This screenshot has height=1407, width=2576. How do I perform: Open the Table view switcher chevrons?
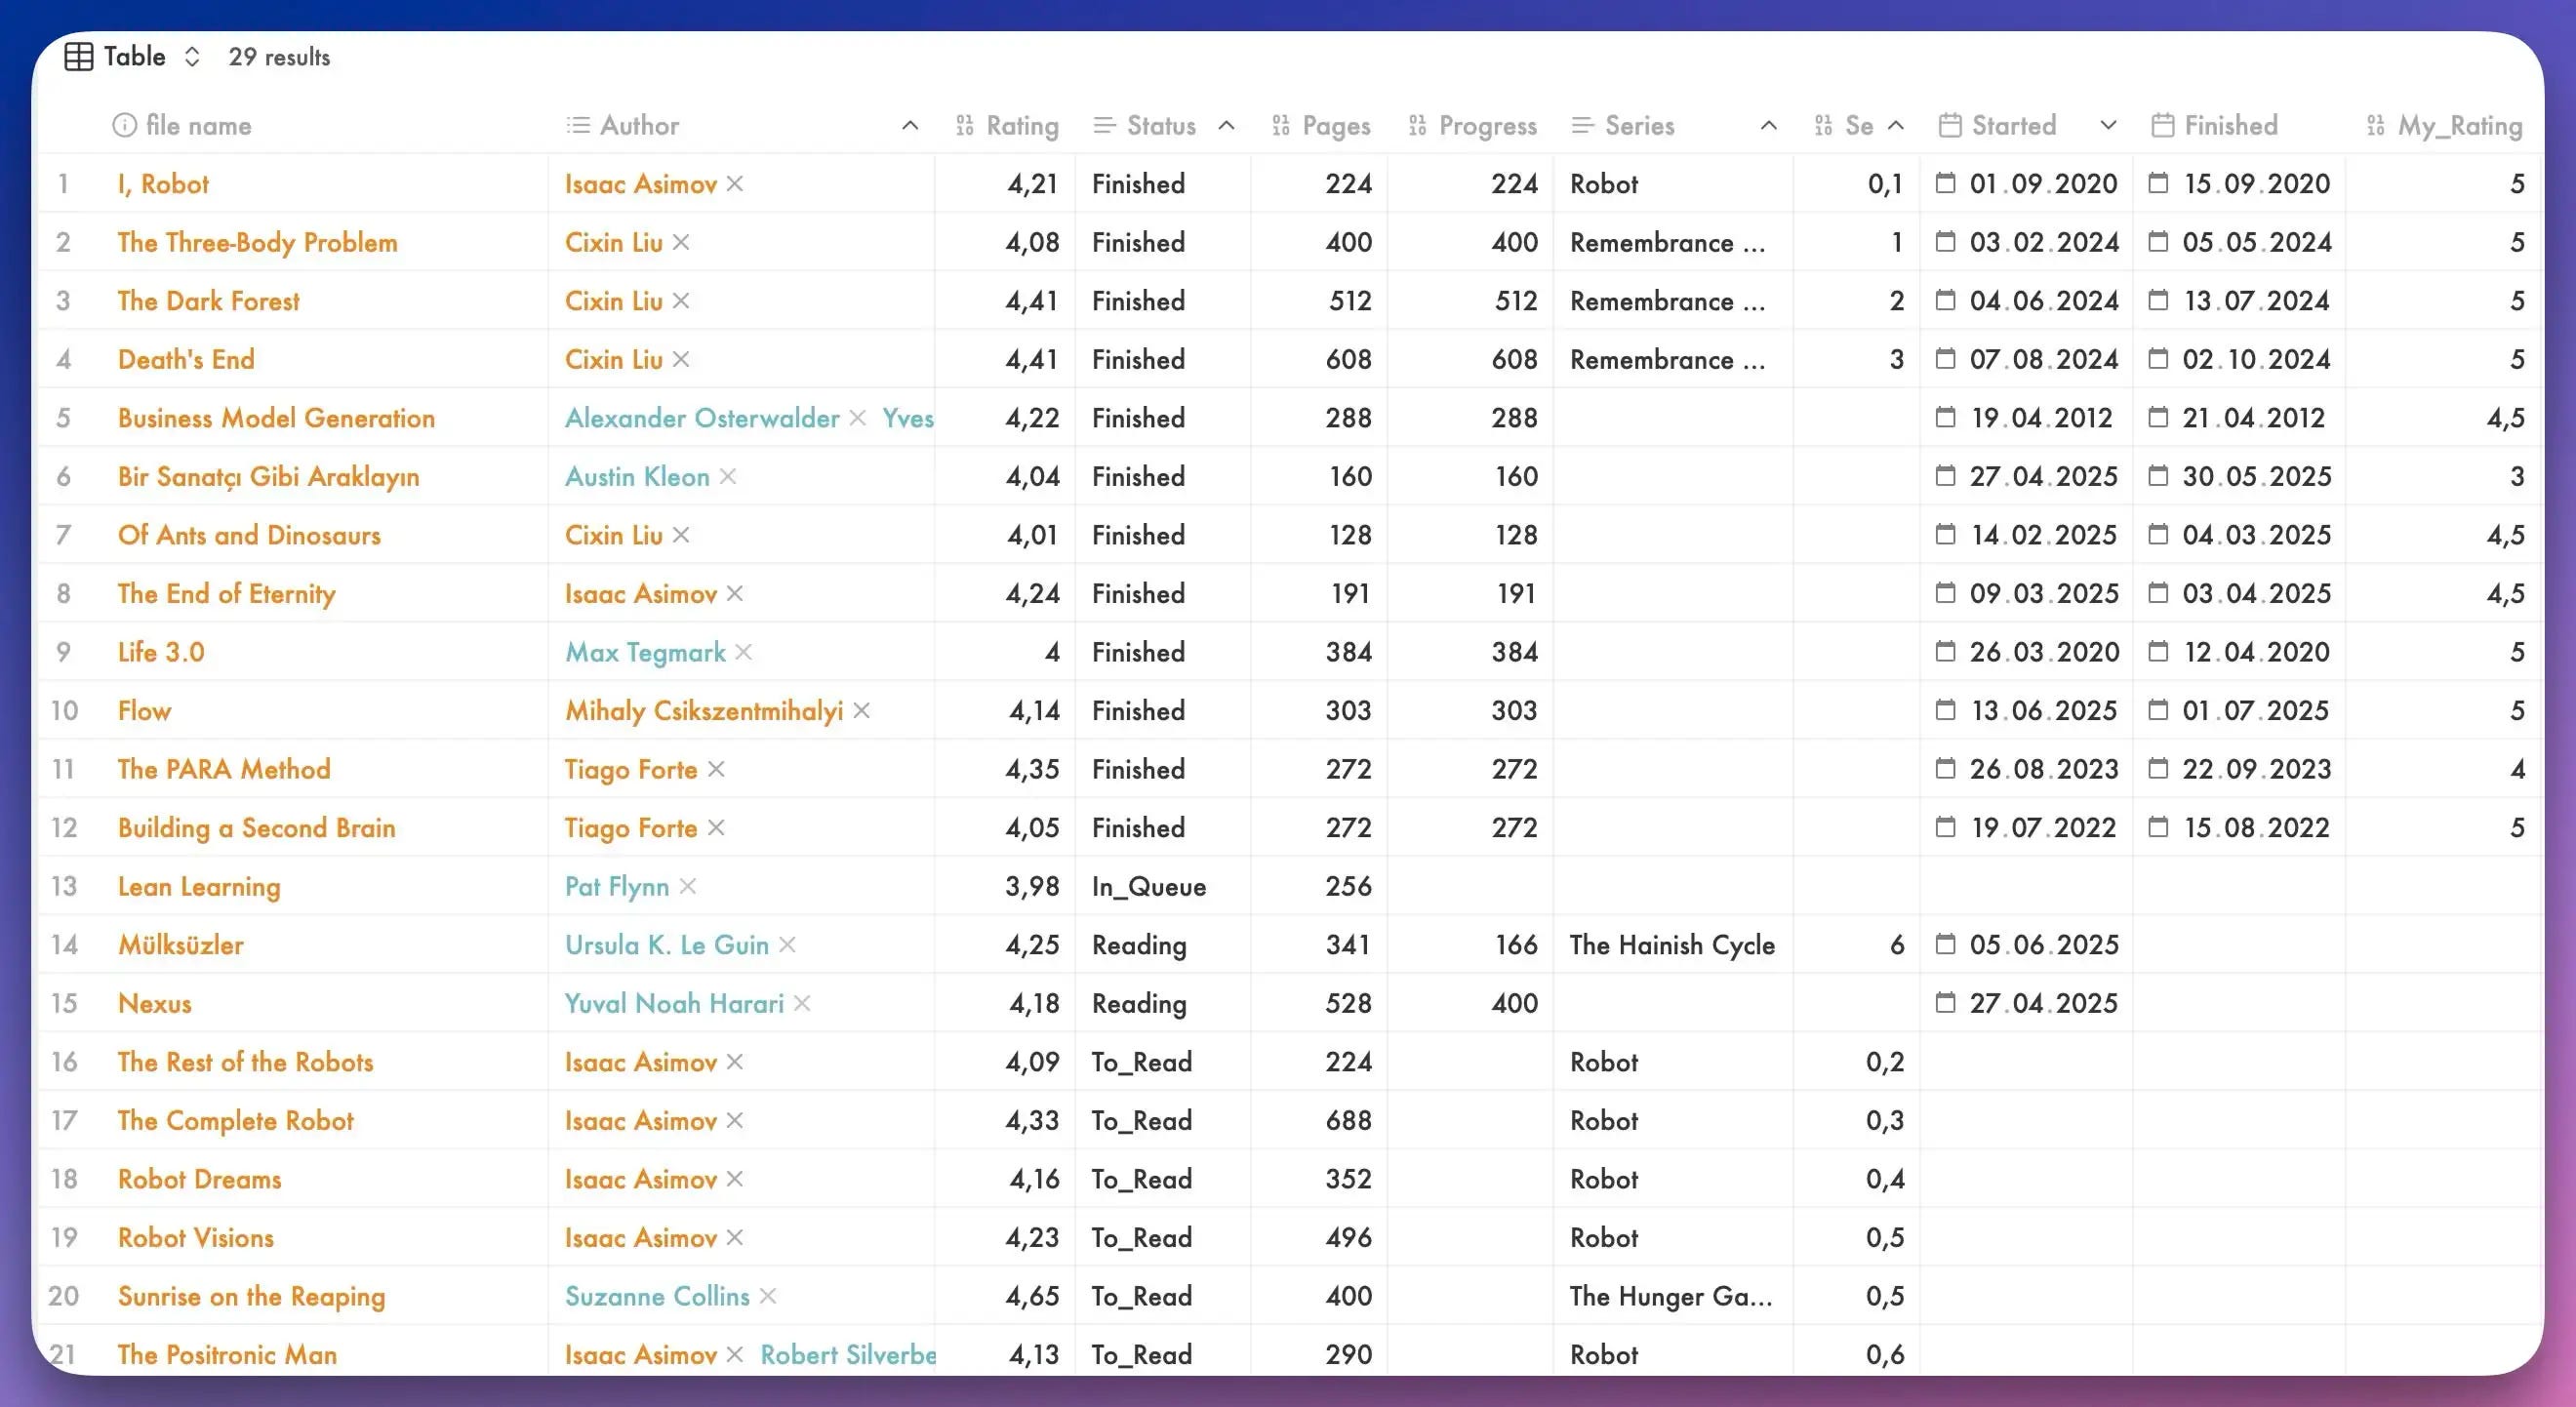[192, 57]
